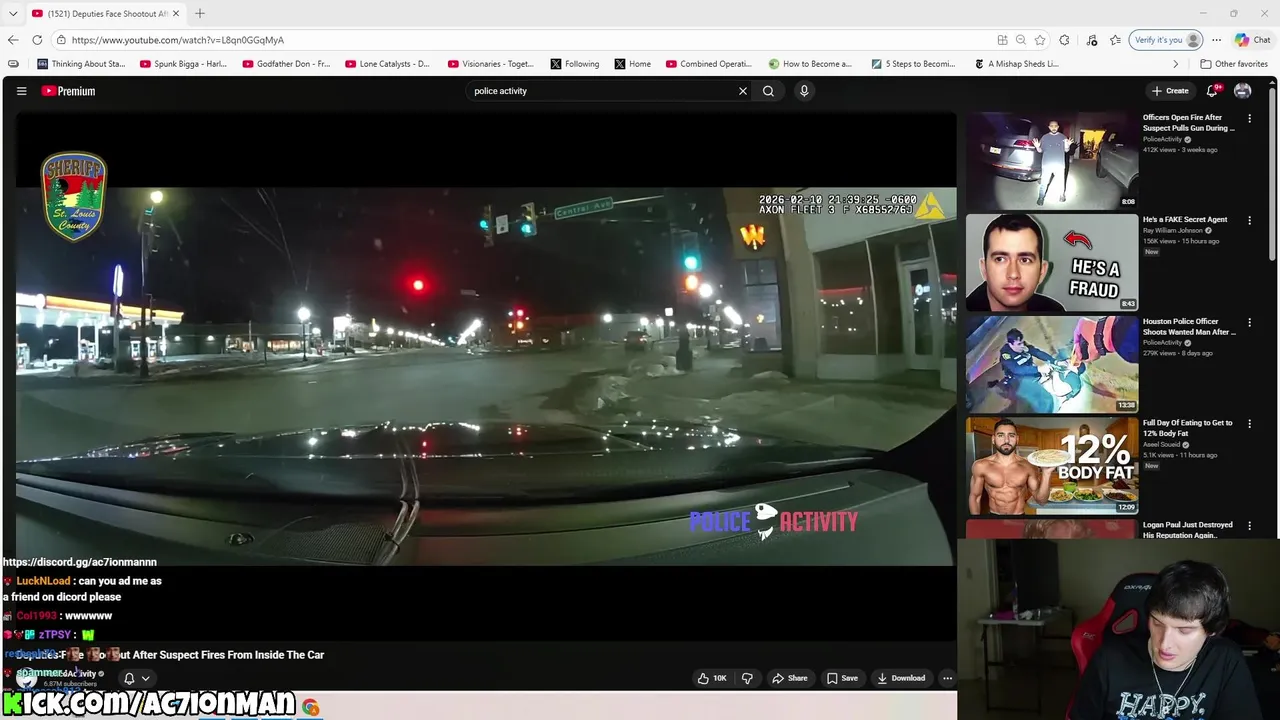Screen dimensions: 1280x720
Task: Go to YouTube Premium home logo
Action: click(68, 91)
